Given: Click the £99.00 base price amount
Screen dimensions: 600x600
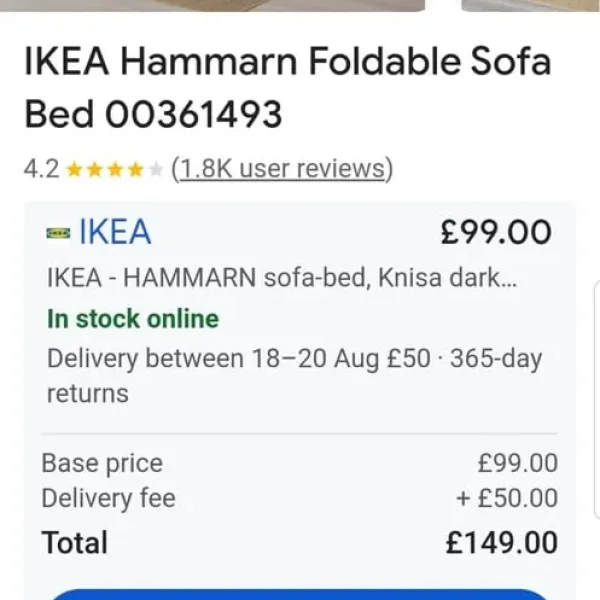Looking at the screenshot, I should click(517, 464).
